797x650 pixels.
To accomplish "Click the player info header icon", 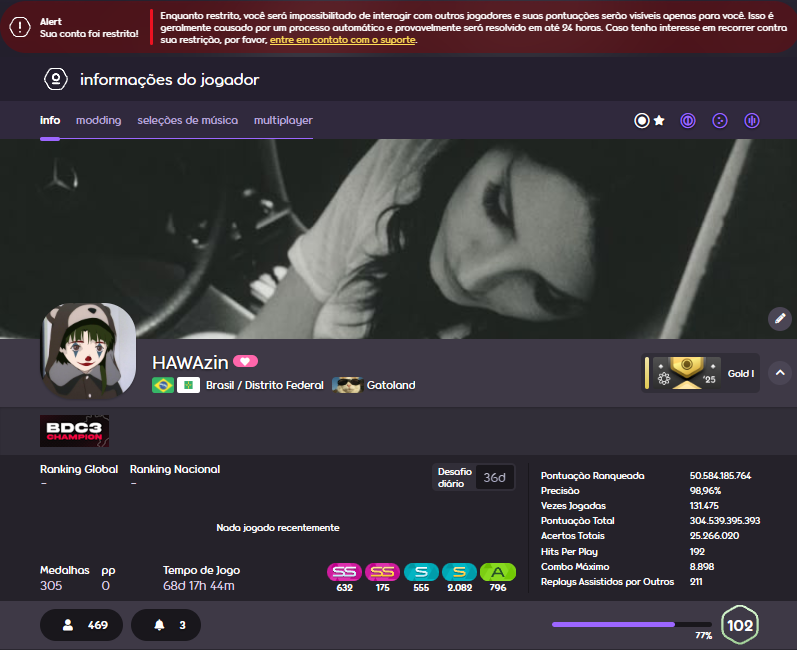I will click(56, 79).
